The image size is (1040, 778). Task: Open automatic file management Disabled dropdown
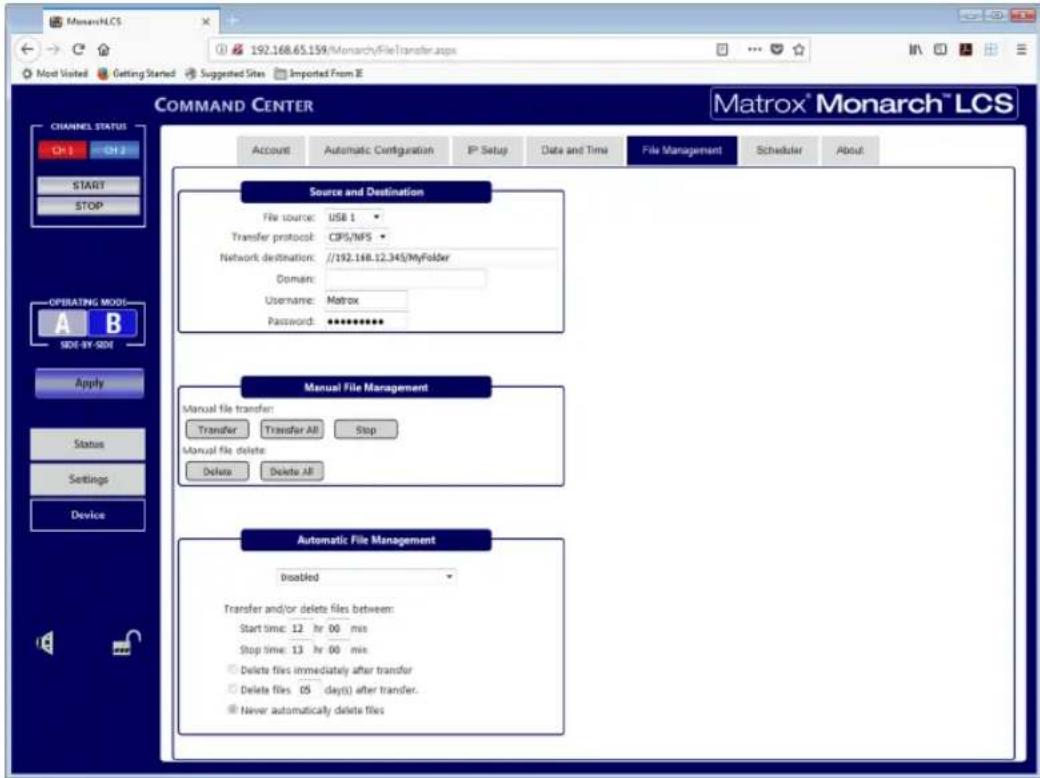click(x=366, y=577)
